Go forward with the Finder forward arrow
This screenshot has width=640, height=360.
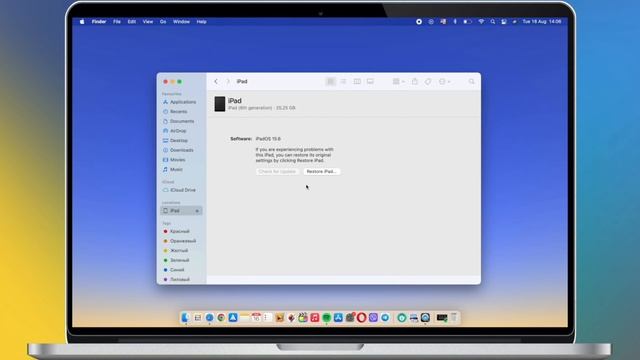coord(228,82)
